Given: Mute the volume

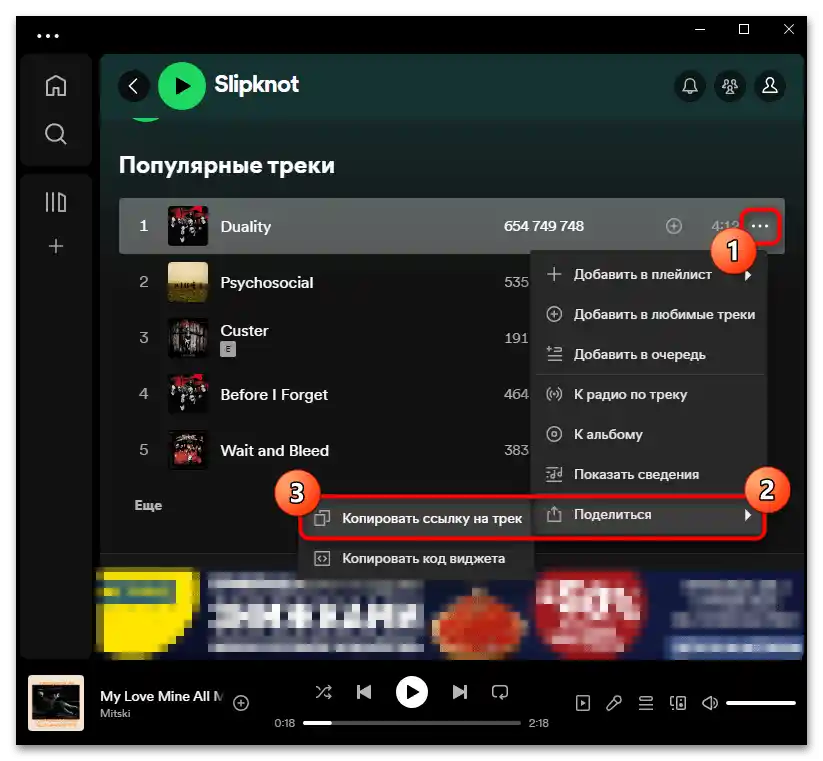Looking at the screenshot, I should pos(710,702).
